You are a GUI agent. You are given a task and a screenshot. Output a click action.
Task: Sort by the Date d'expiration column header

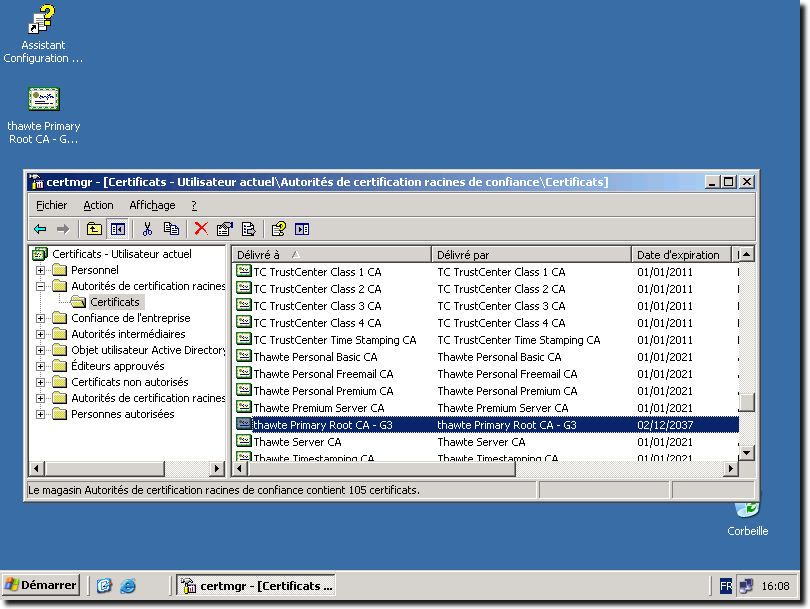(682, 255)
